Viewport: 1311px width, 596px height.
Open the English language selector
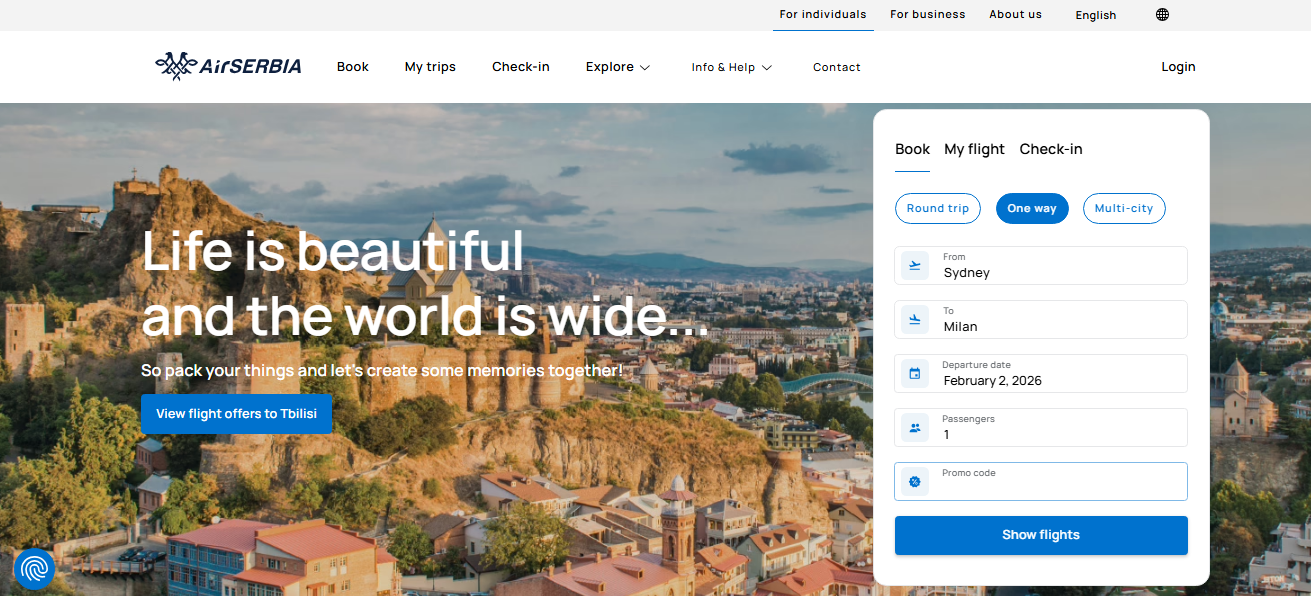pyautogui.click(x=1095, y=14)
